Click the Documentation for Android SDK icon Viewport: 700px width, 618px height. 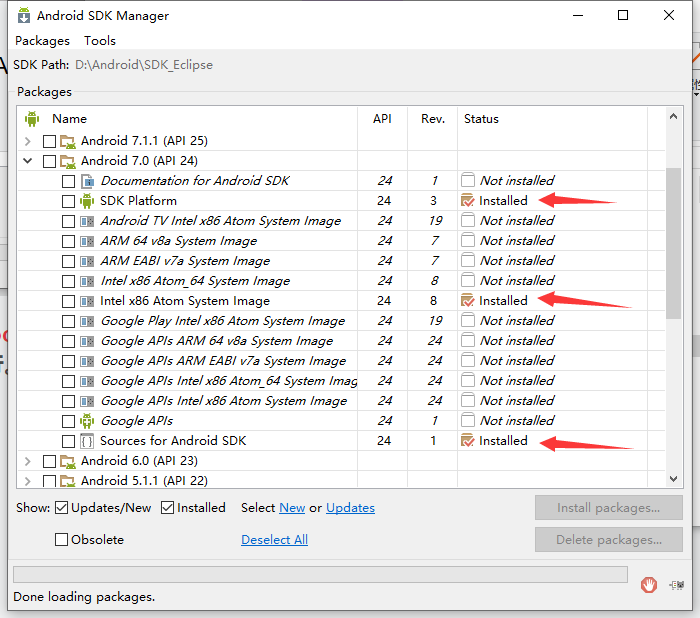point(87,181)
